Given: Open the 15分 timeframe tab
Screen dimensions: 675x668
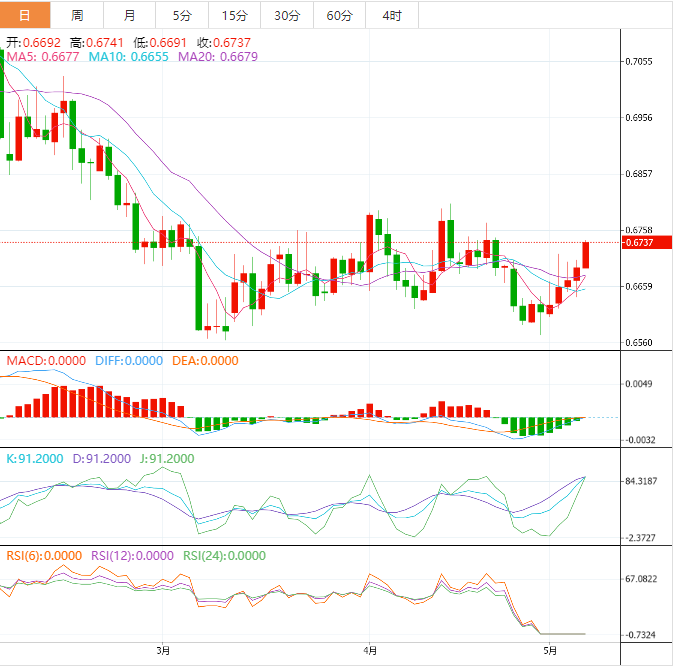Looking at the screenshot, I should 235,15.
